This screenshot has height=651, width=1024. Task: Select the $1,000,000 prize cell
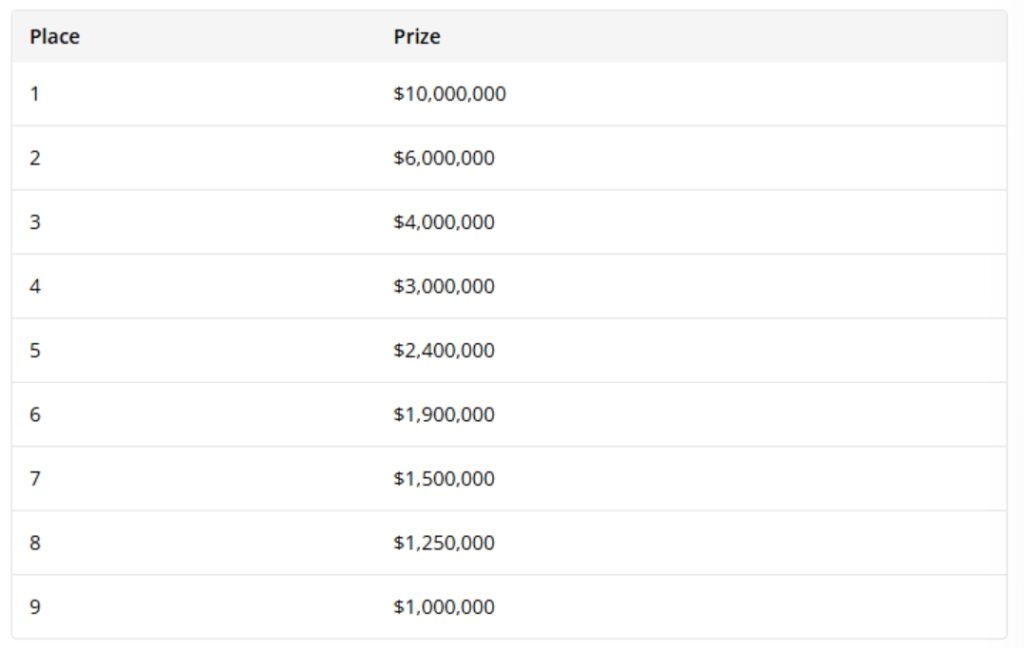click(444, 606)
